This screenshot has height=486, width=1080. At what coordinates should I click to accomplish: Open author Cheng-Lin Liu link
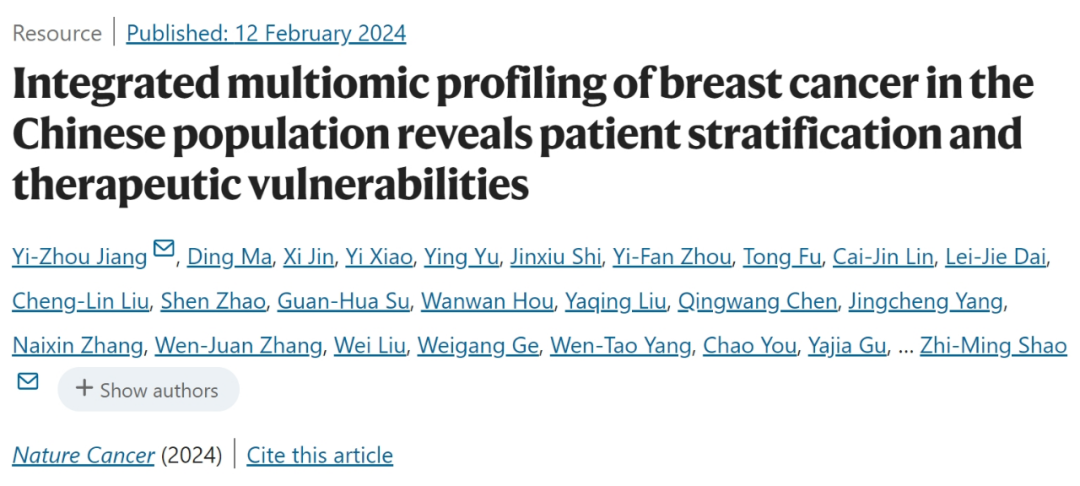pos(79,301)
